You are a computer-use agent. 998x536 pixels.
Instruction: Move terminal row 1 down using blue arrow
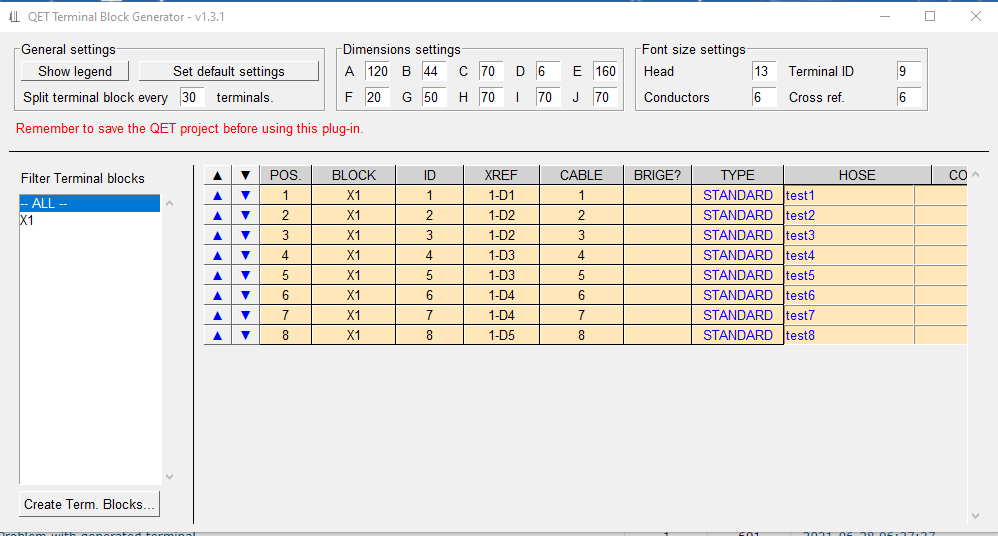point(245,196)
